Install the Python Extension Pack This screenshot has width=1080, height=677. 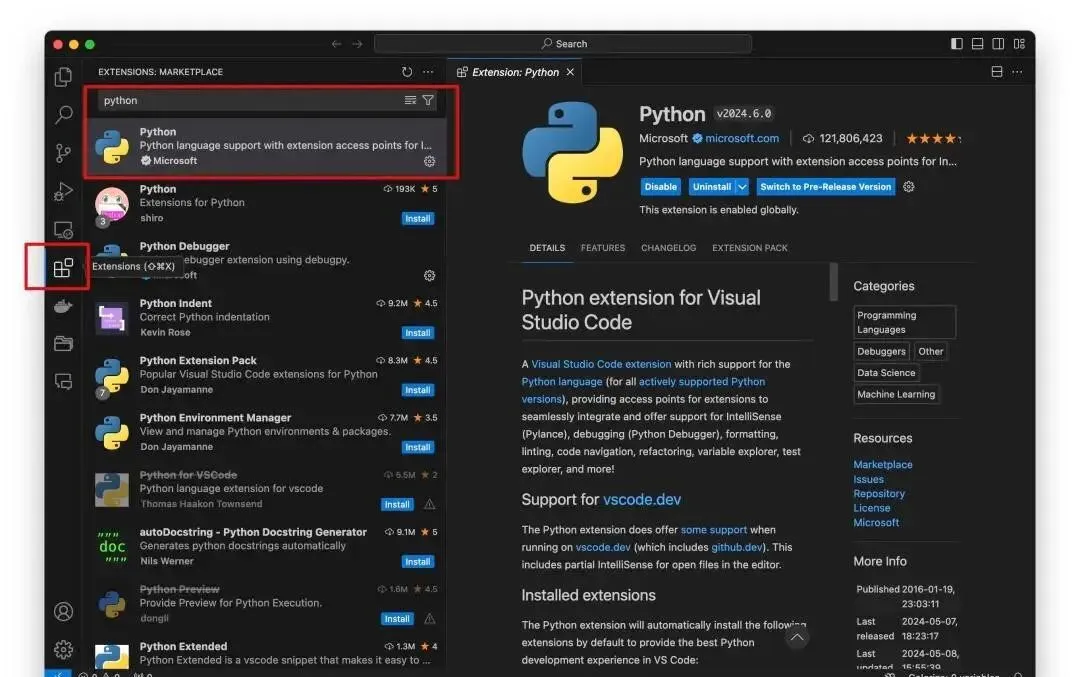(417, 390)
